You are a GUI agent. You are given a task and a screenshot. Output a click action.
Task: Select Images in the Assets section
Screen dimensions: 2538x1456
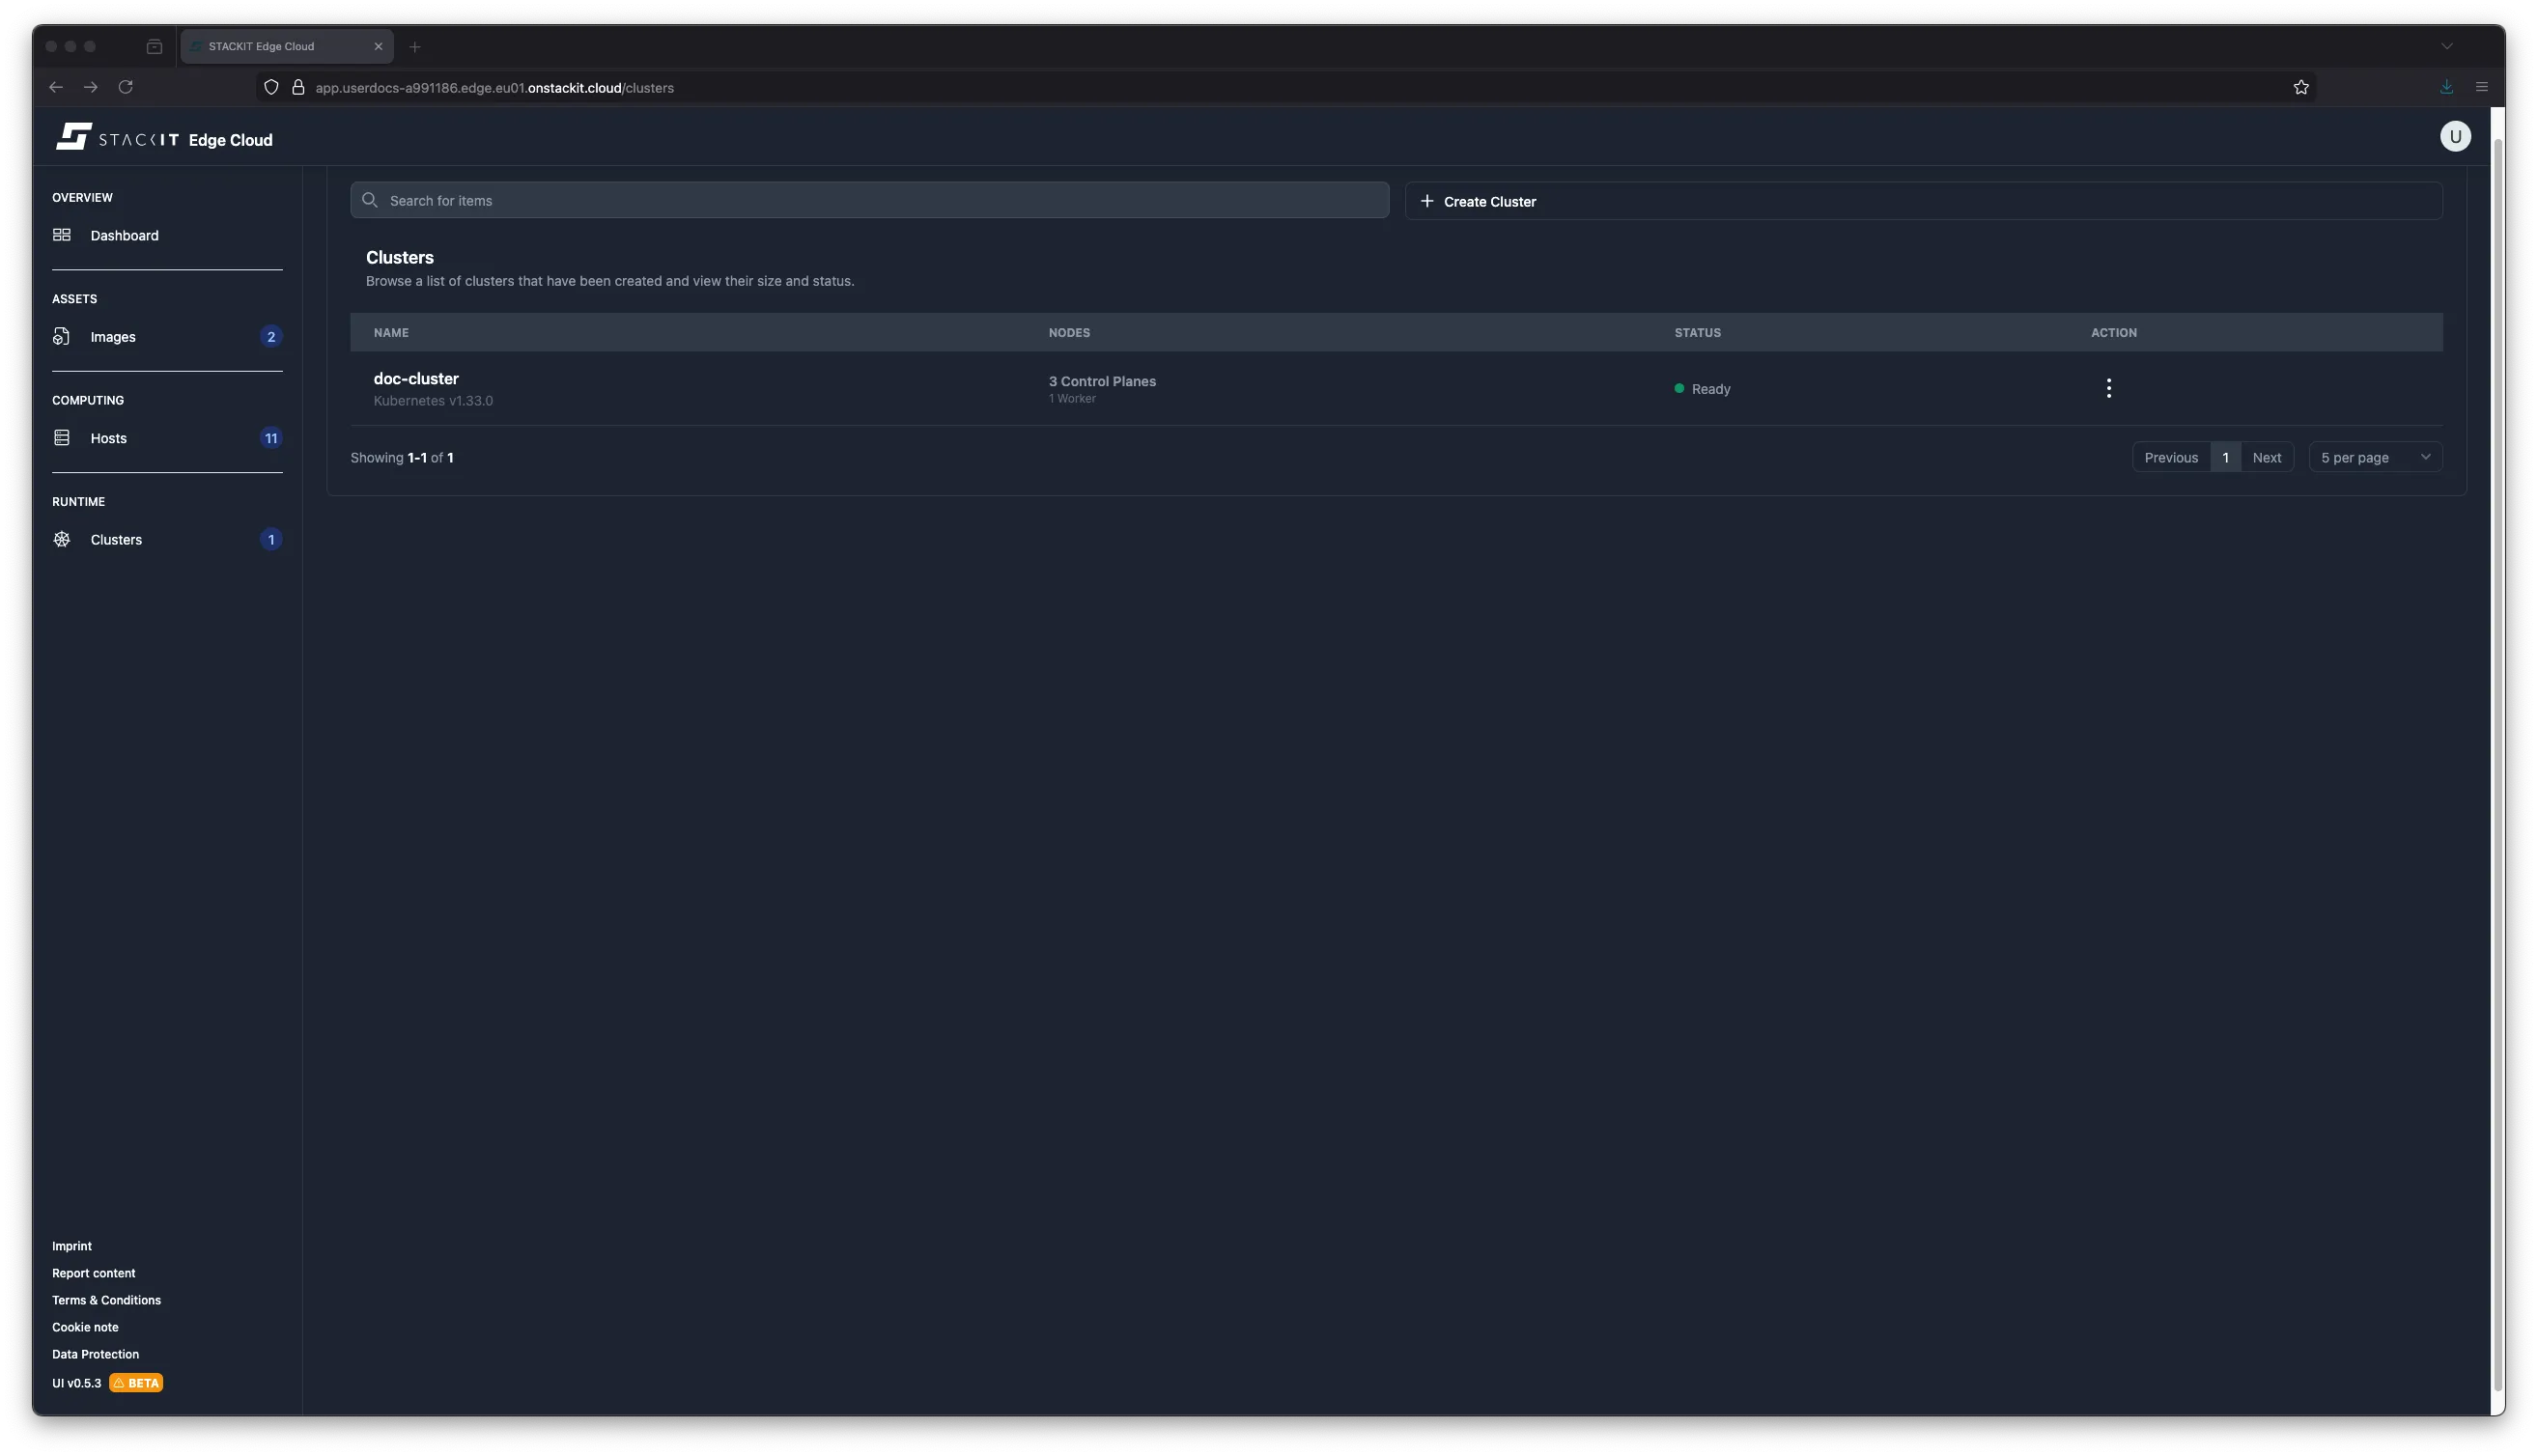click(112, 337)
